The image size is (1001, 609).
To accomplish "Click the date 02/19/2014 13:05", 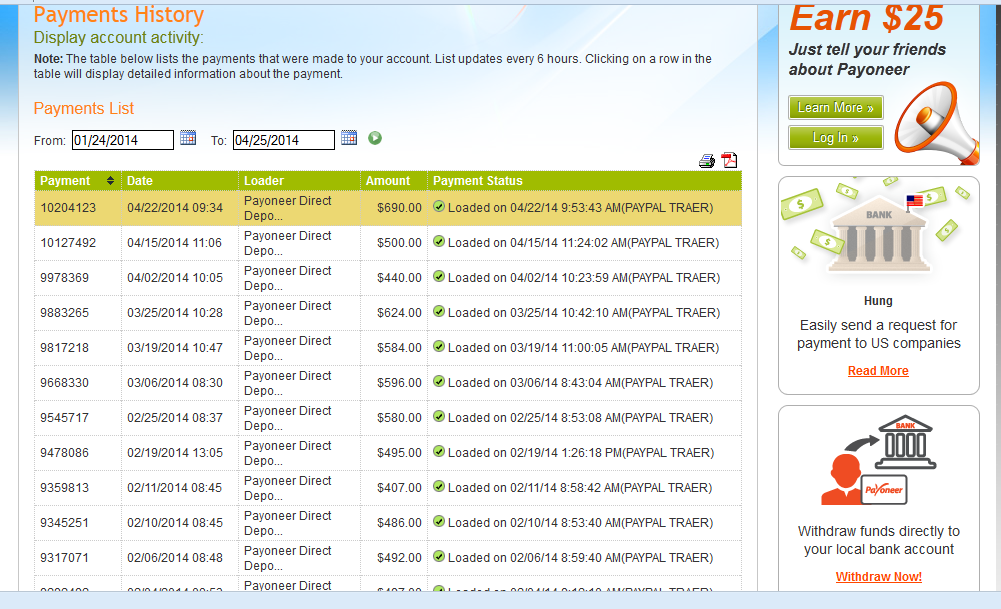I will [175, 453].
